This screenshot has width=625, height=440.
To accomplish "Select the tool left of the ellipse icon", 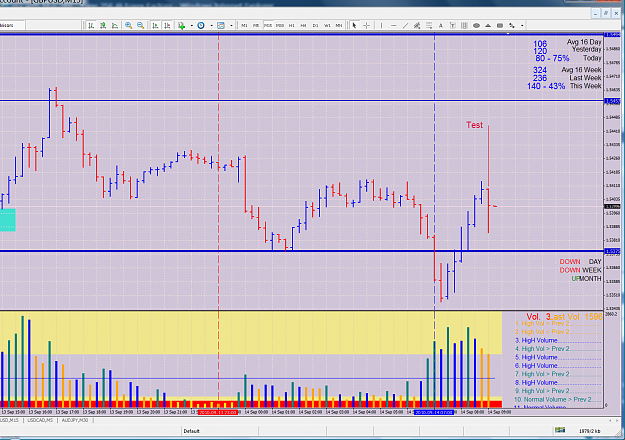I will [x=464, y=26].
